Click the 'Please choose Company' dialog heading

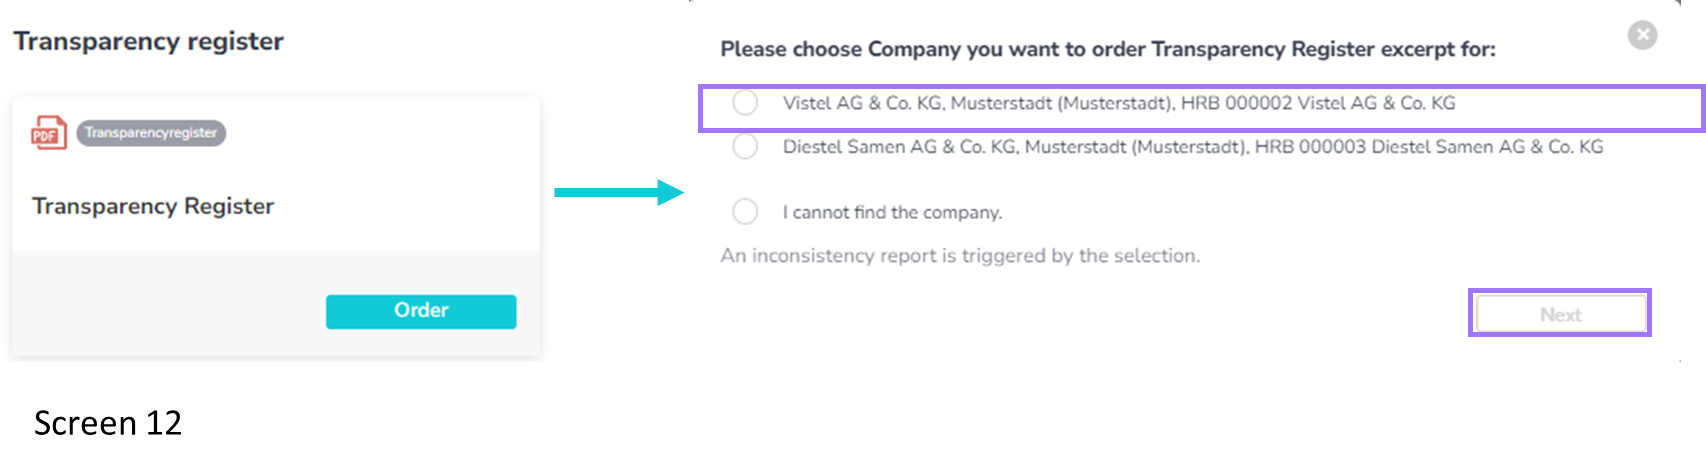pos(1108,49)
